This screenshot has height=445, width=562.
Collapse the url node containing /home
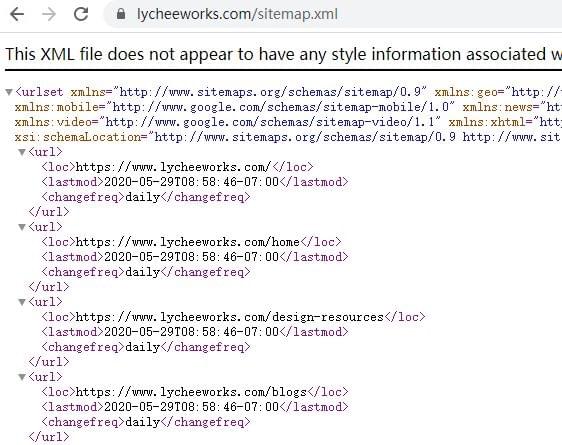(x=22, y=227)
